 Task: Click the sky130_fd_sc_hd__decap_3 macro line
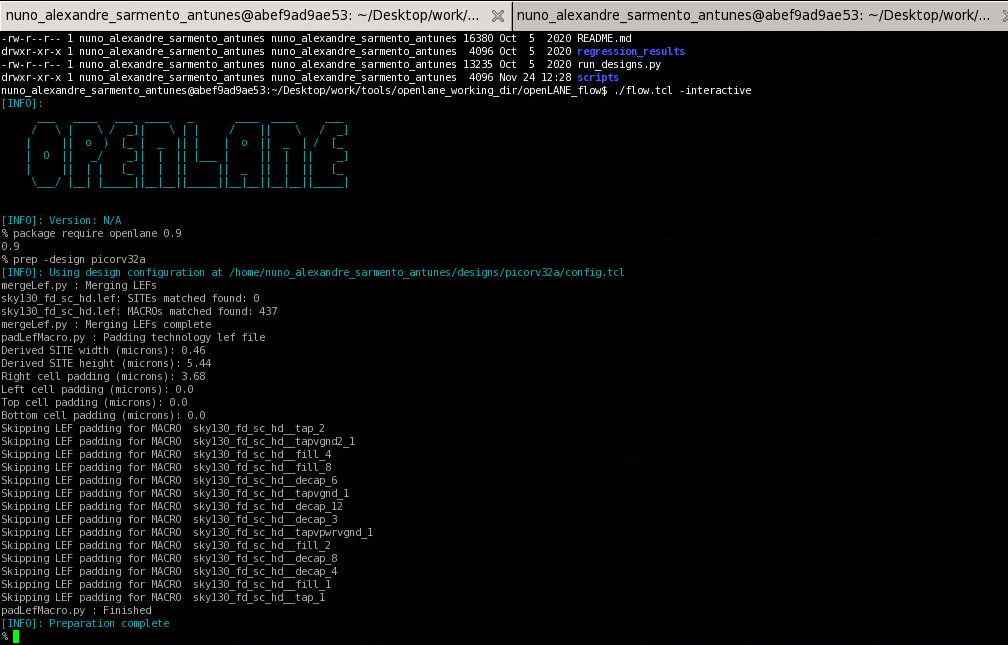point(169,519)
